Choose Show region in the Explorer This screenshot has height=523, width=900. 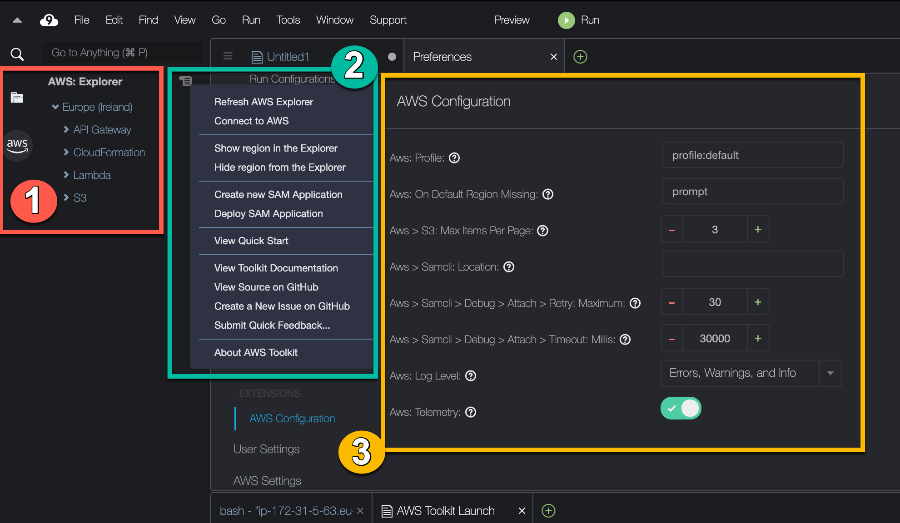276,148
